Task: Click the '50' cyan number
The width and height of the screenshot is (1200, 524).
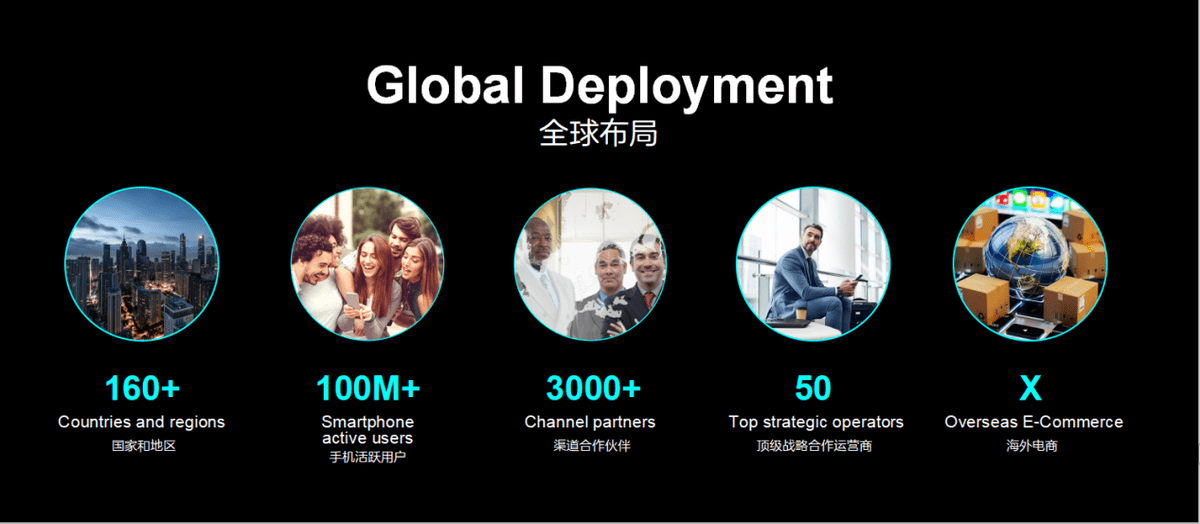Action: click(x=813, y=388)
